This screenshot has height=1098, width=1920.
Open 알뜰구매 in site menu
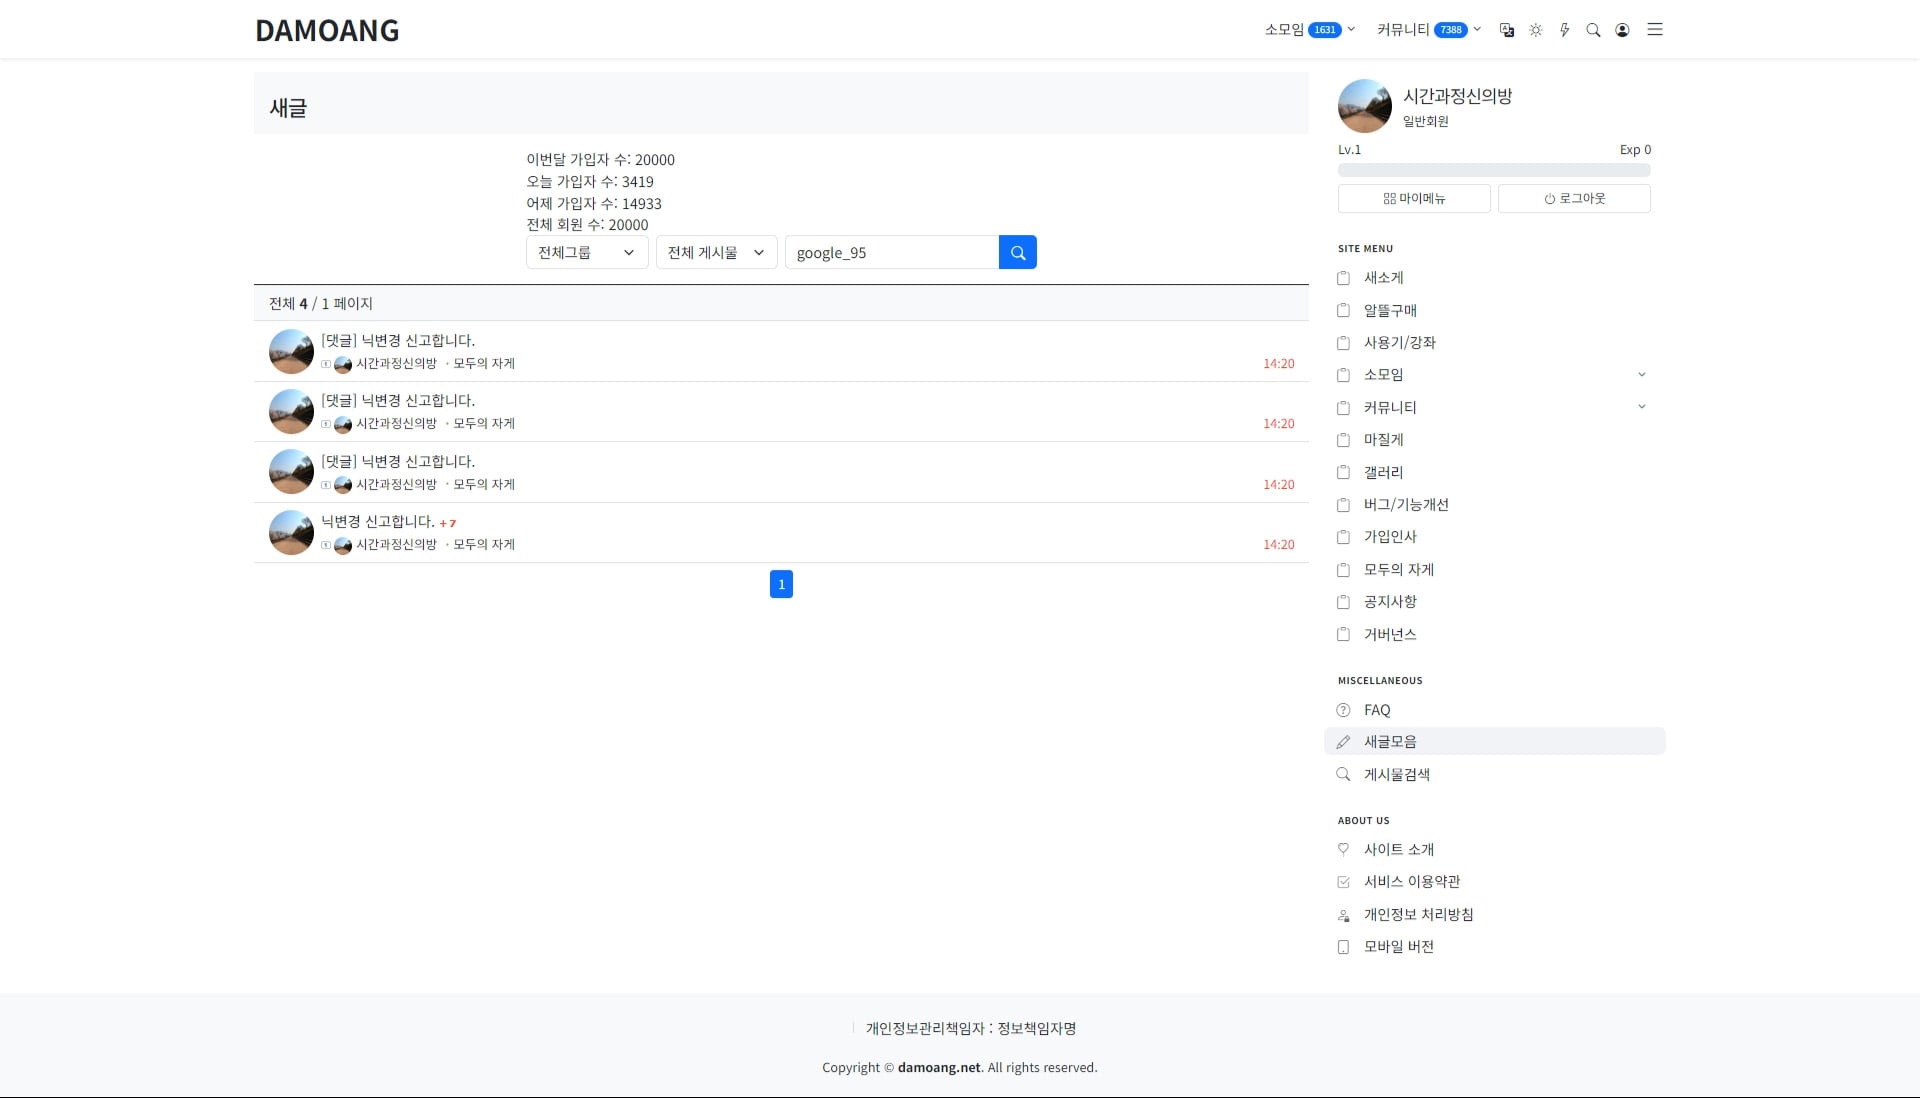click(1390, 310)
